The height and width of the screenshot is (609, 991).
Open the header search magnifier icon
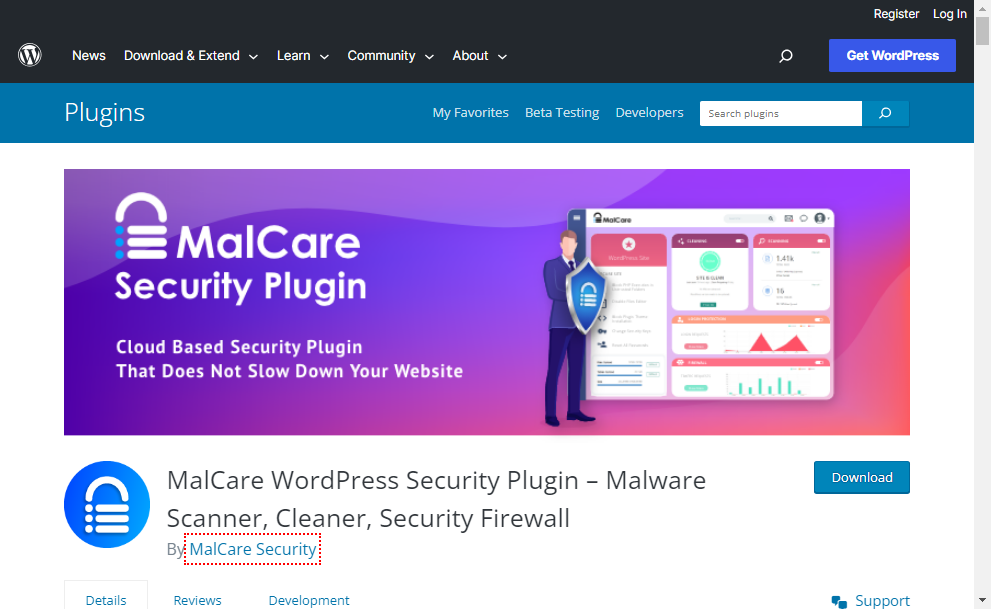(786, 56)
